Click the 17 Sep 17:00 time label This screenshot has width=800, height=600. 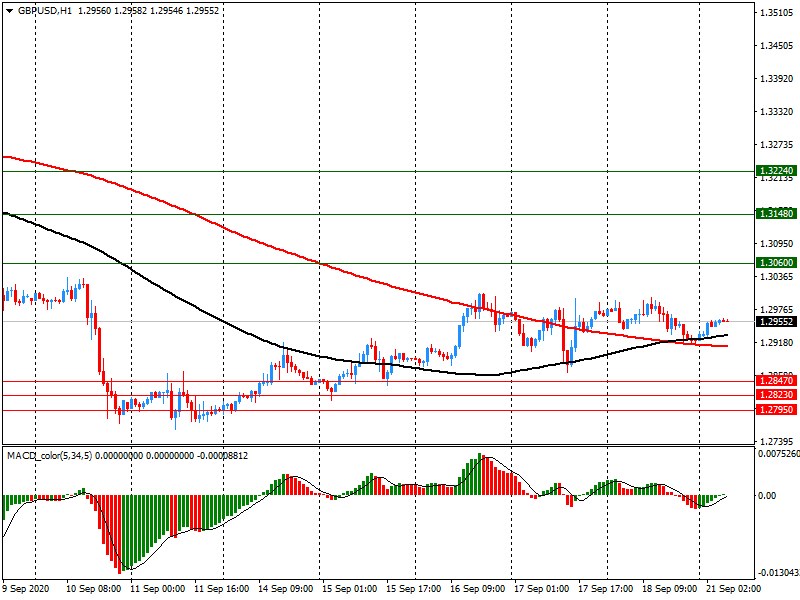pos(606,589)
